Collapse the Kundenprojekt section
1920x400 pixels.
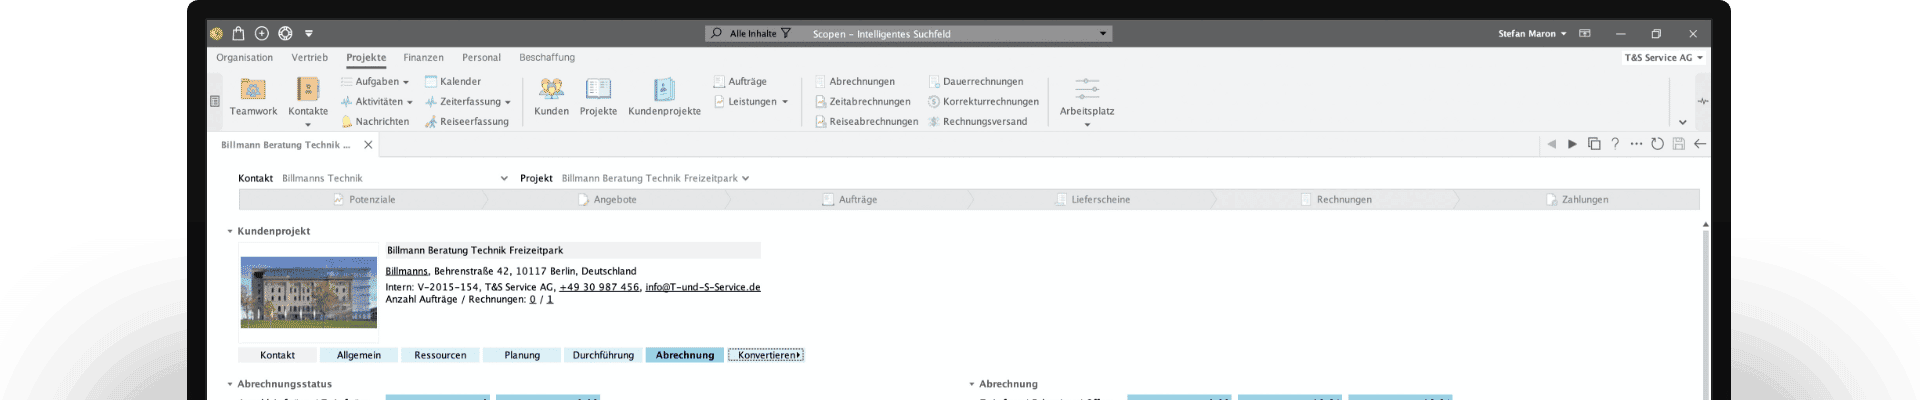(x=230, y=231)
